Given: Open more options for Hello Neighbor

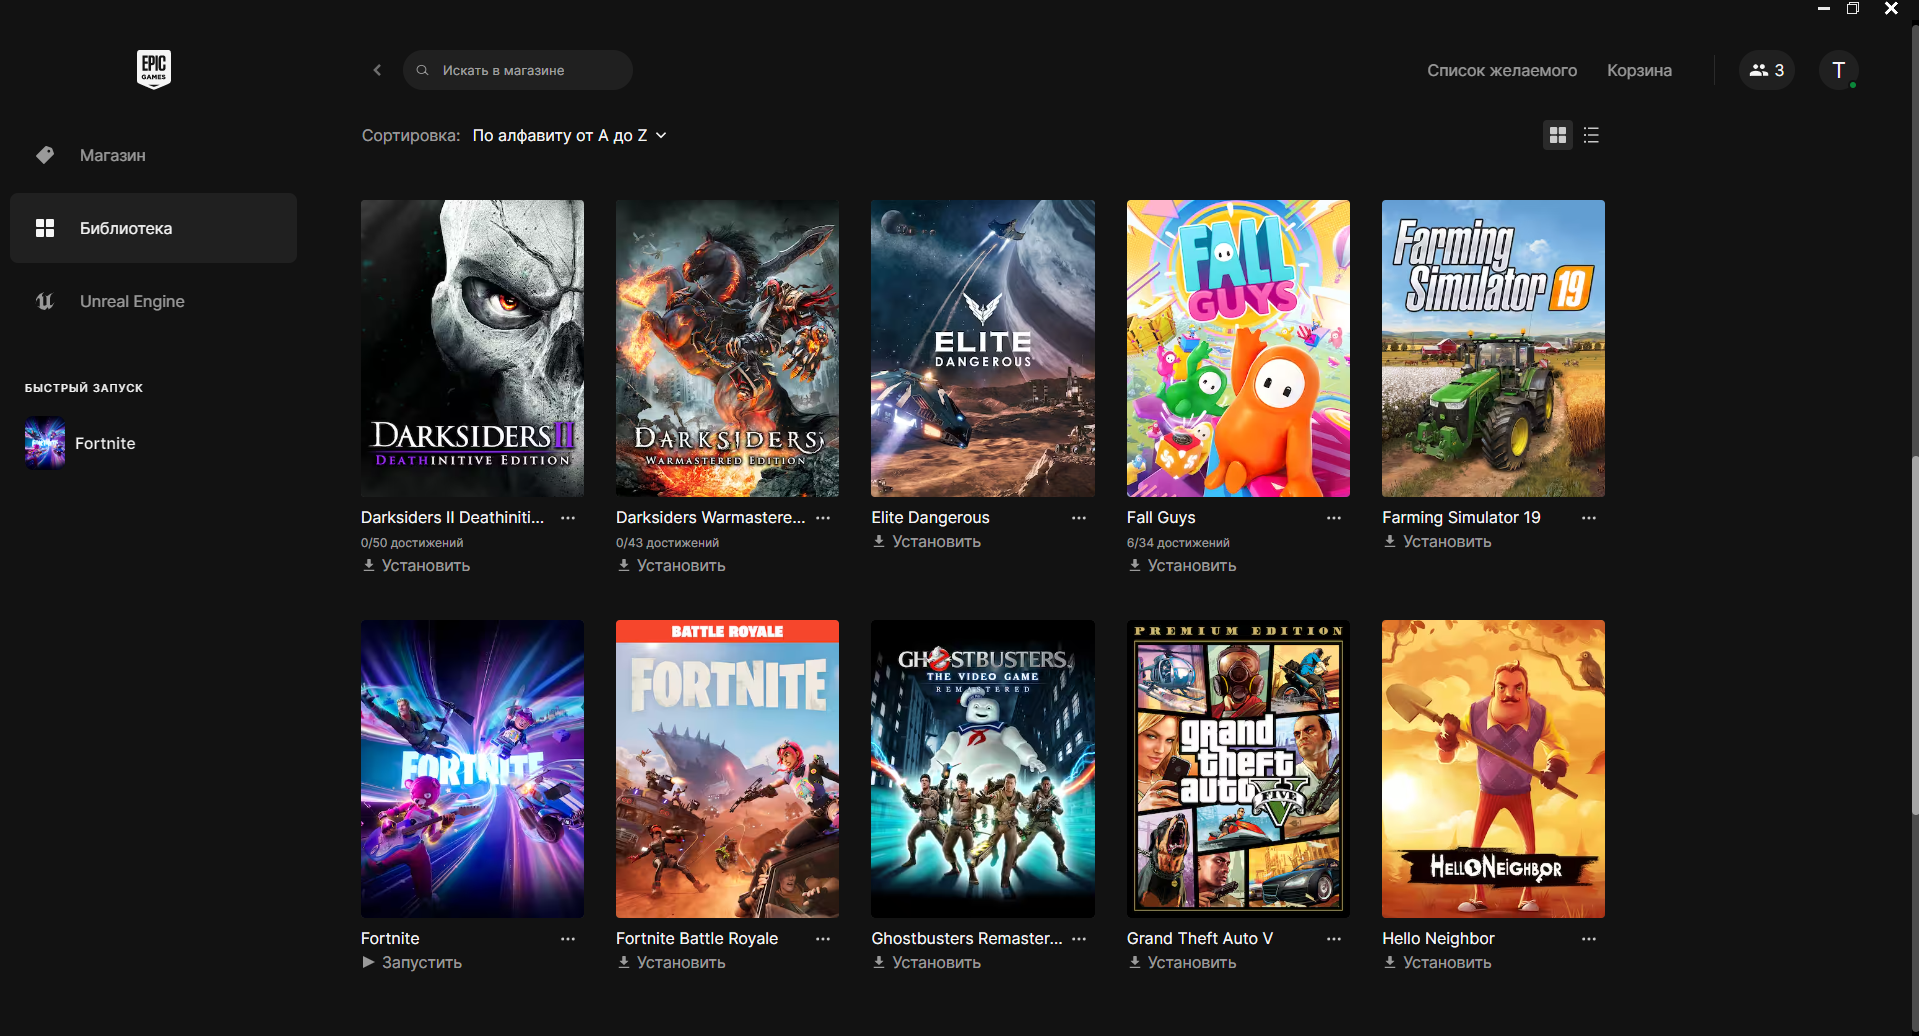Looking at the screenshot, I should [1589, 939].
